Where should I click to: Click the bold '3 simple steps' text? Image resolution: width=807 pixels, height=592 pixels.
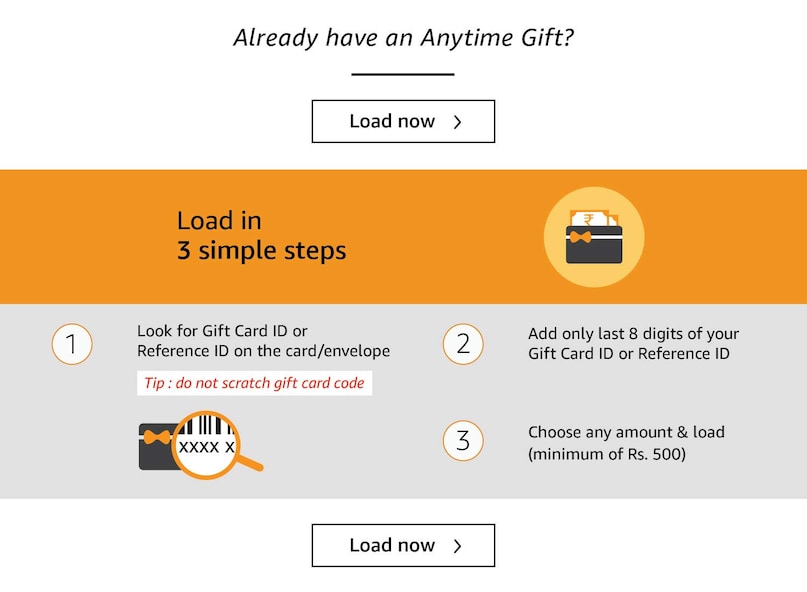click(x=262, y=250)
